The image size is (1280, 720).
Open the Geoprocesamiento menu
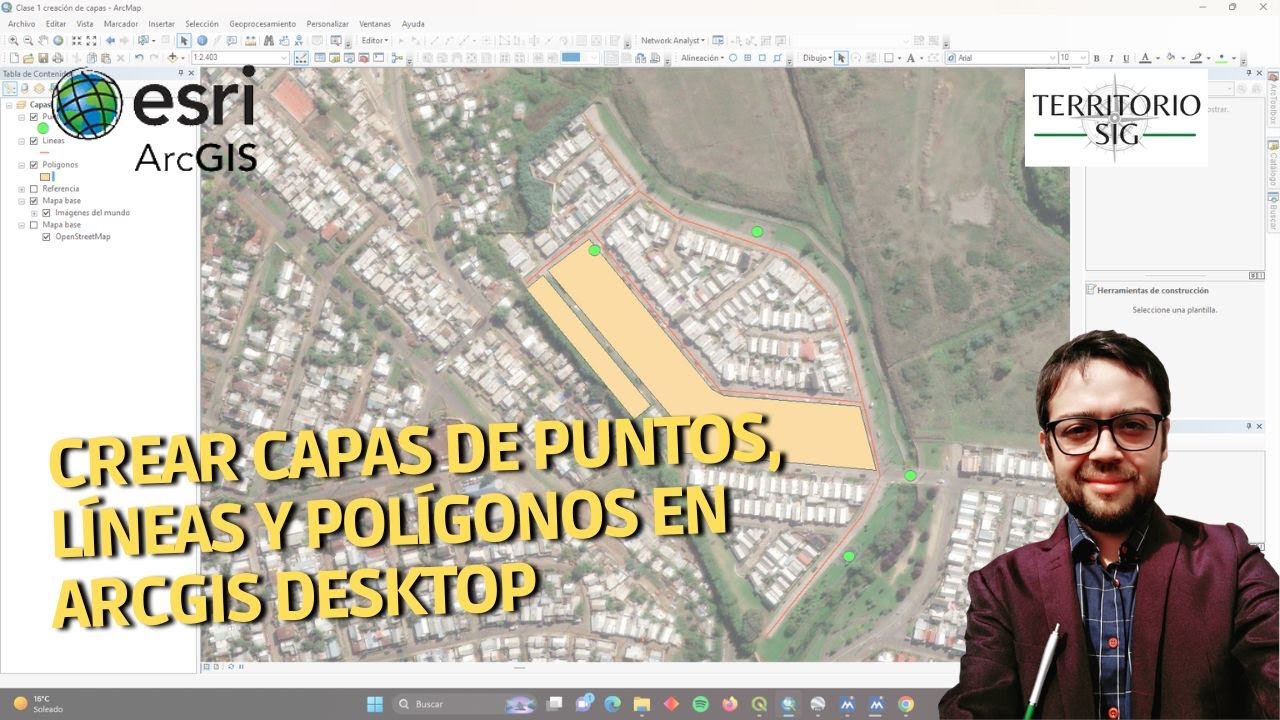tap(262, 24)
